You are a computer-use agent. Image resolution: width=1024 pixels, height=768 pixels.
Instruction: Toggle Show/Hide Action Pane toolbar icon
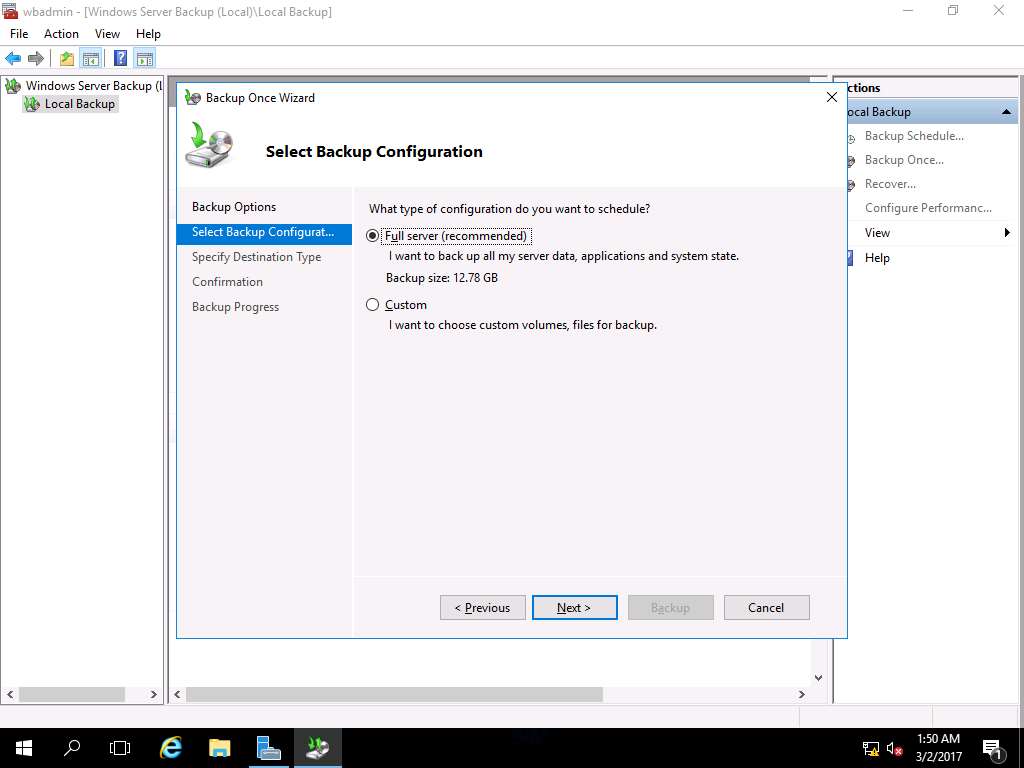[145, 59]
